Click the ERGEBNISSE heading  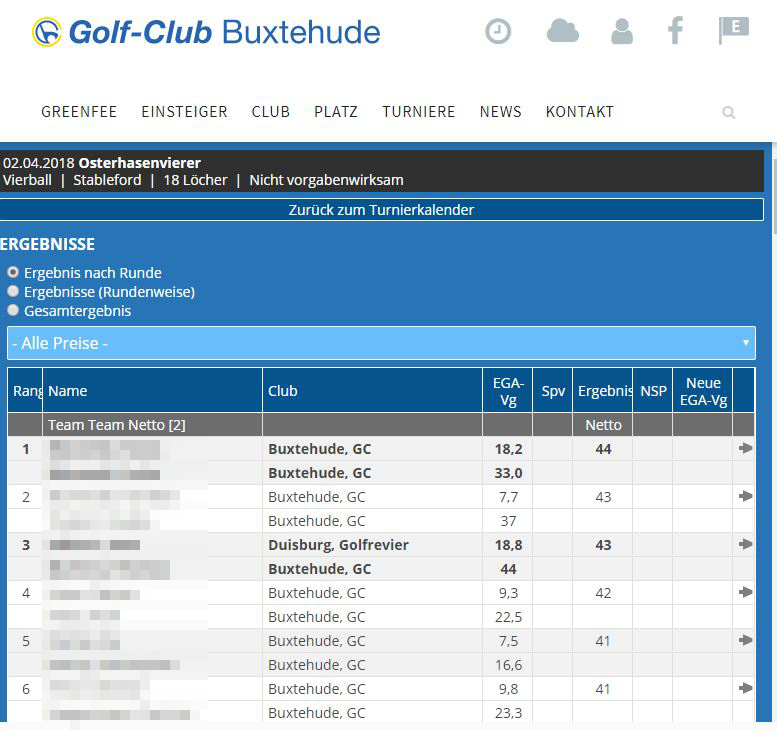click(48, 244)
